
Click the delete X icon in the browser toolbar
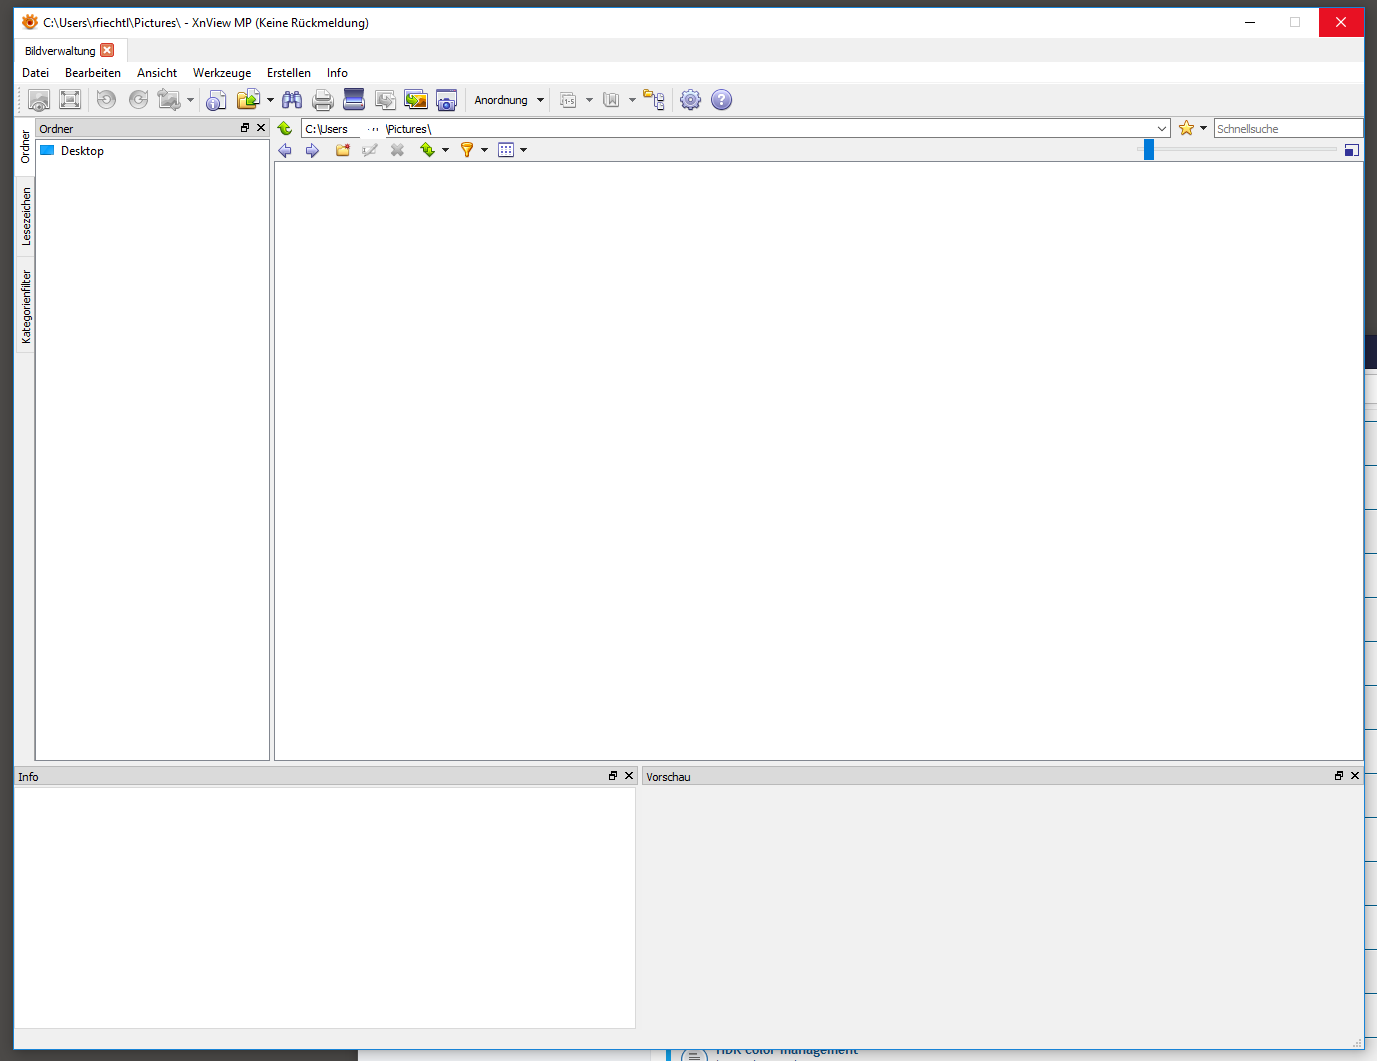click(x=397, y=150)
